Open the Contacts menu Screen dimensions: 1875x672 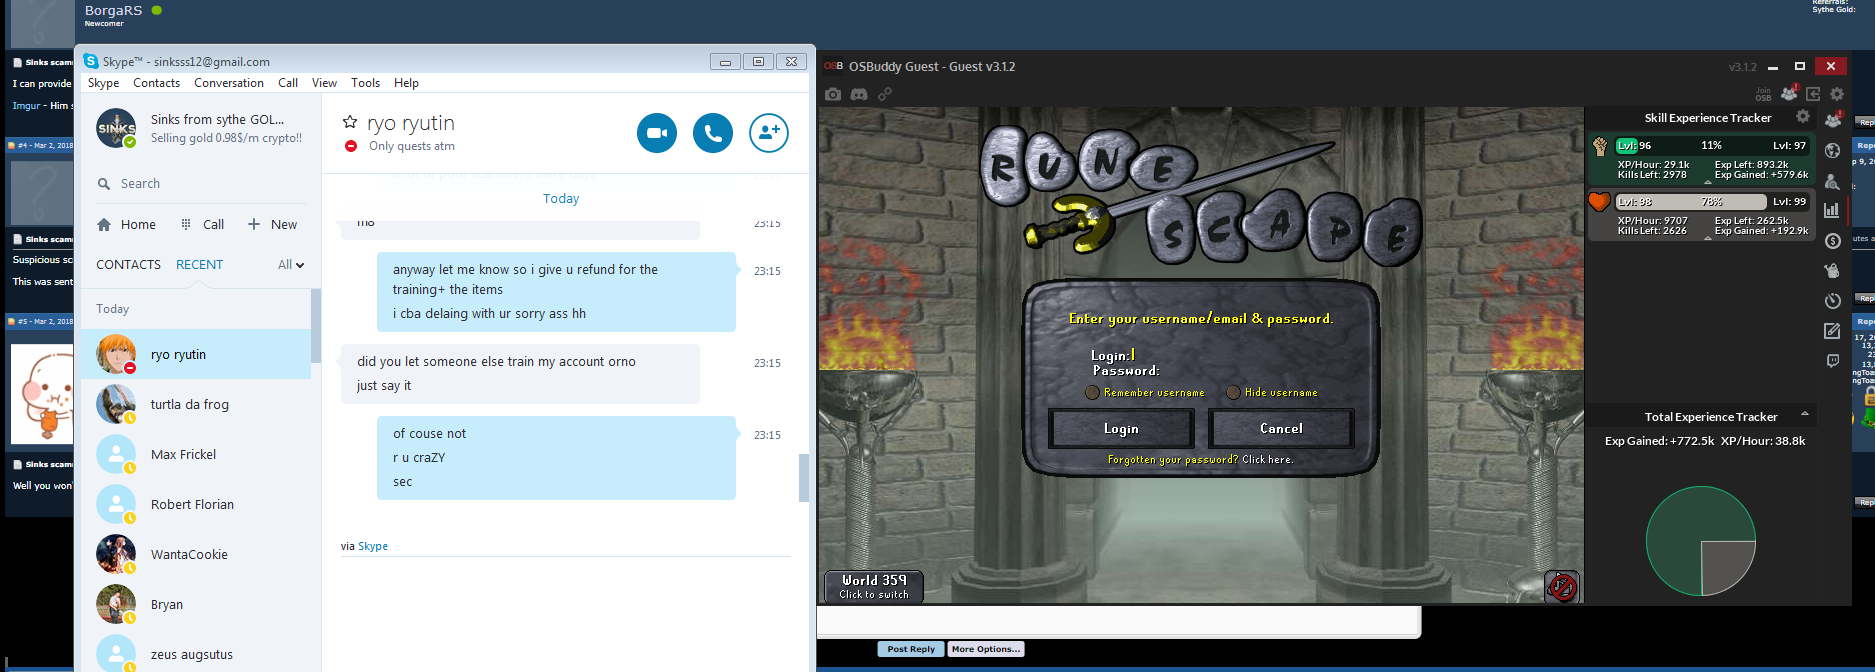pos(156,83)
